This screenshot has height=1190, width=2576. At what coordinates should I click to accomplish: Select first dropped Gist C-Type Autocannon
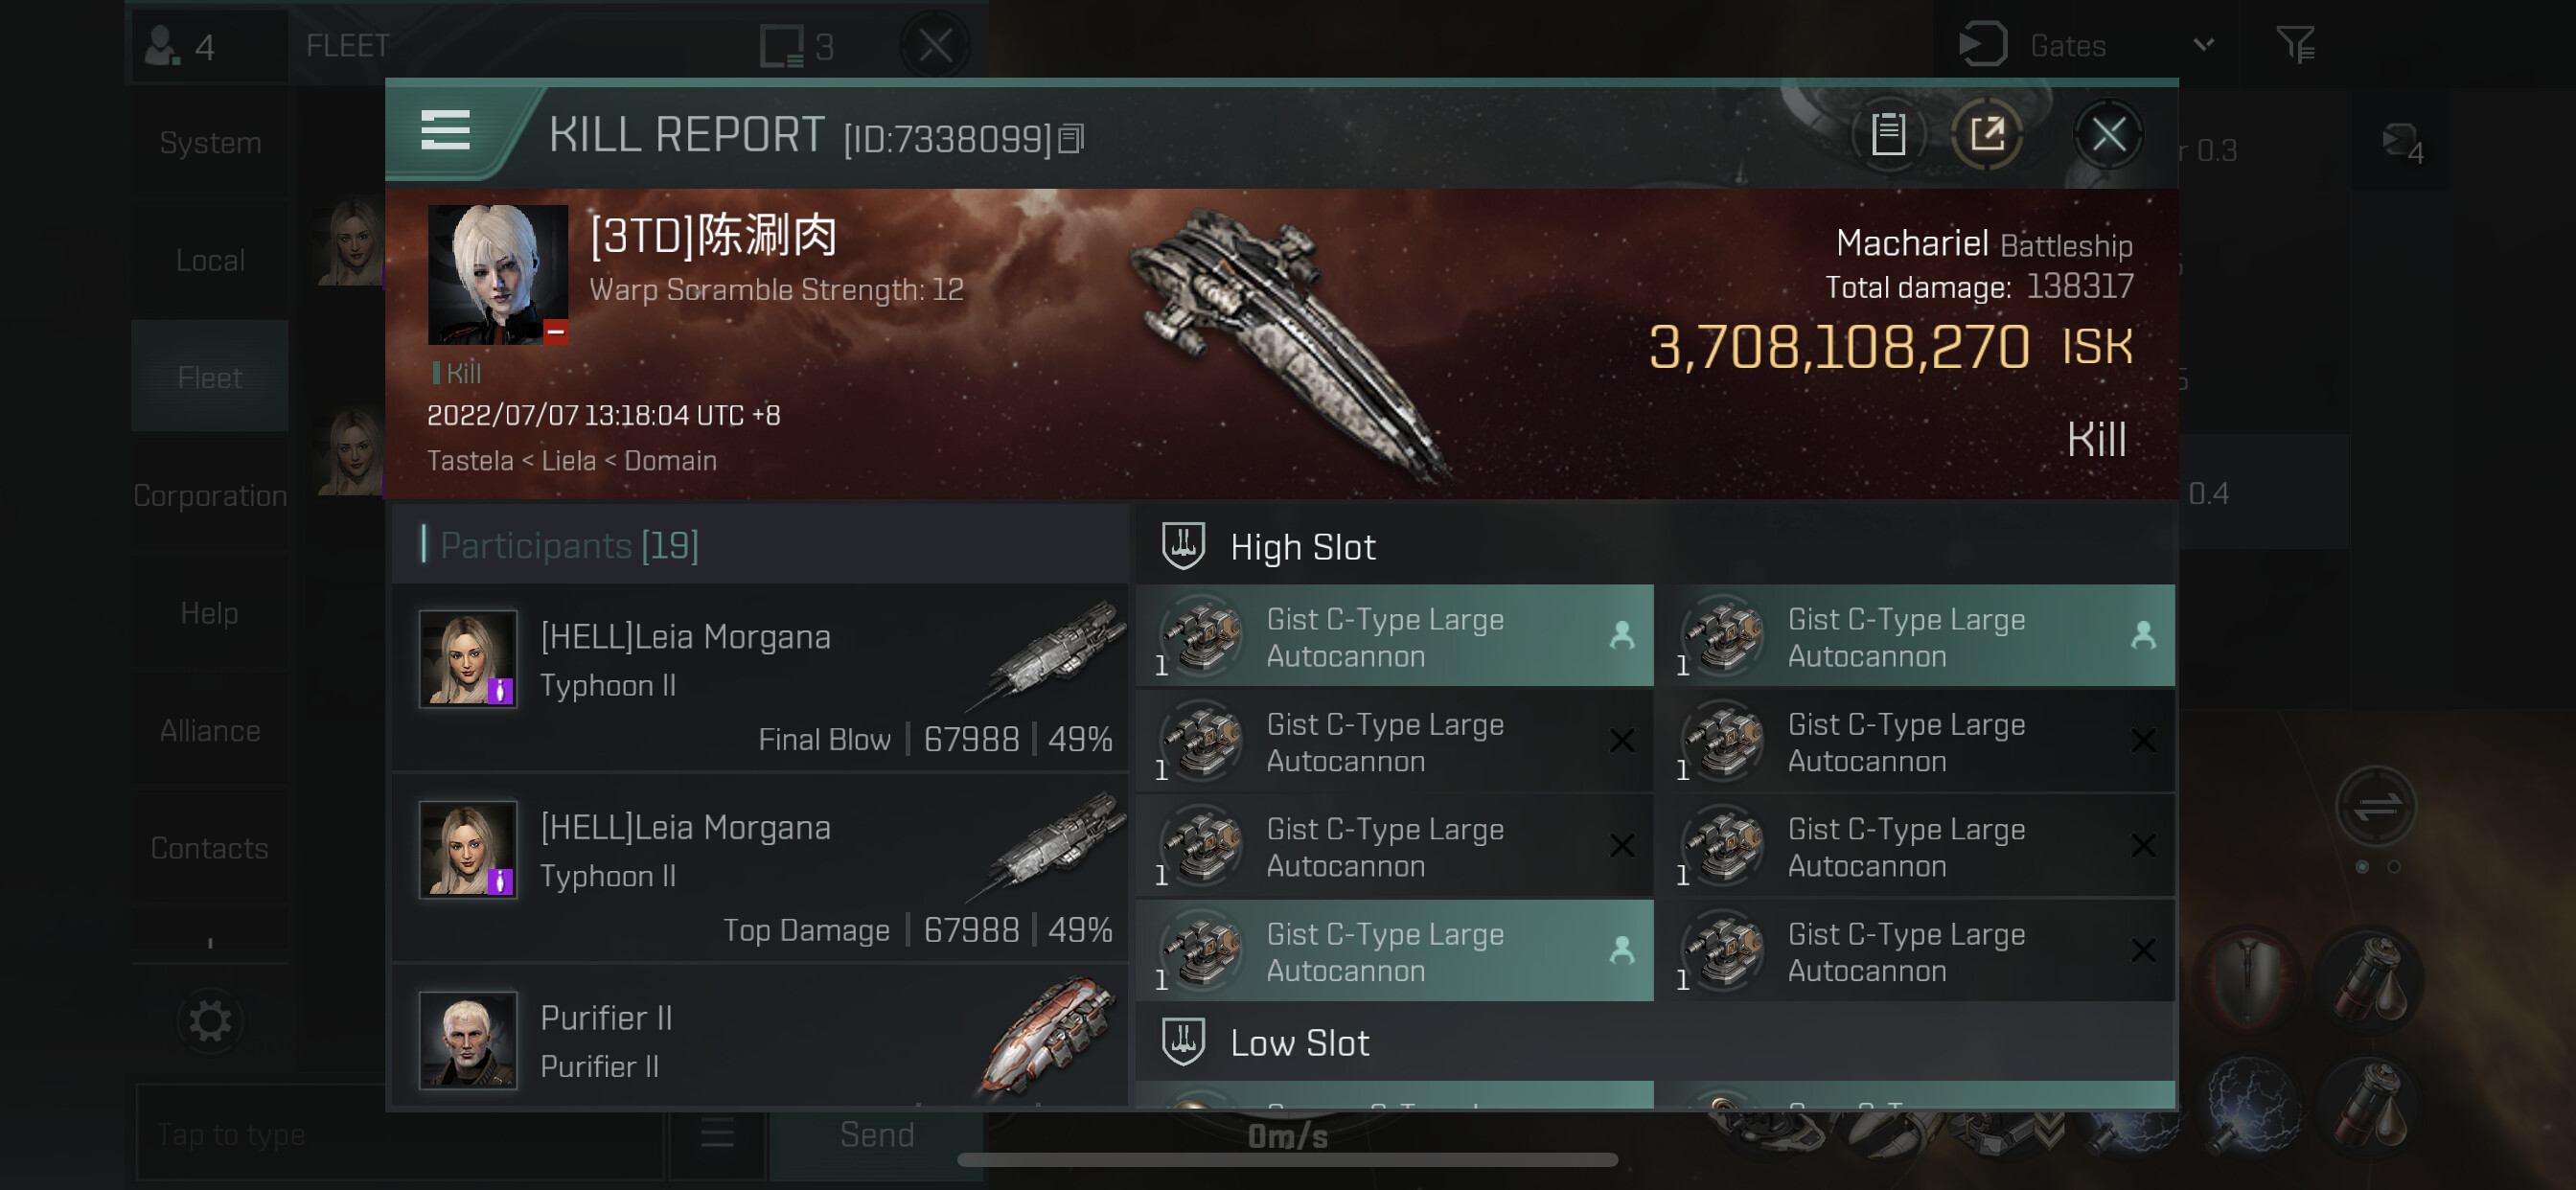point(1394,636)
